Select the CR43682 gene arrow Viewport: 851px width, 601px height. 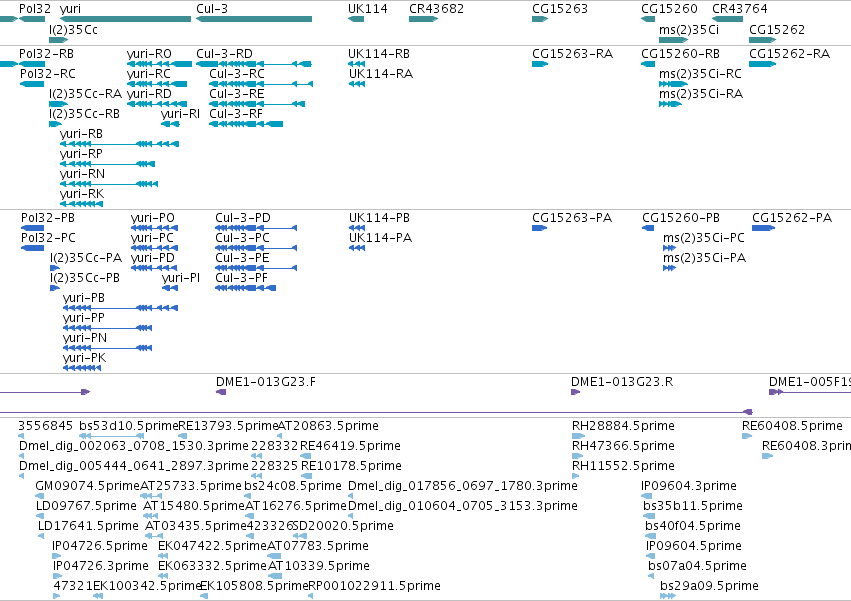click(423, 19)
